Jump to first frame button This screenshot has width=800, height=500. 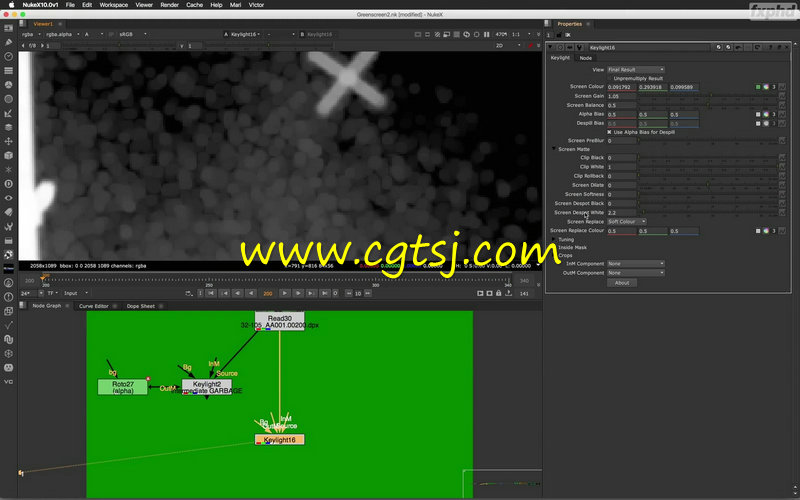pos(211,293)
